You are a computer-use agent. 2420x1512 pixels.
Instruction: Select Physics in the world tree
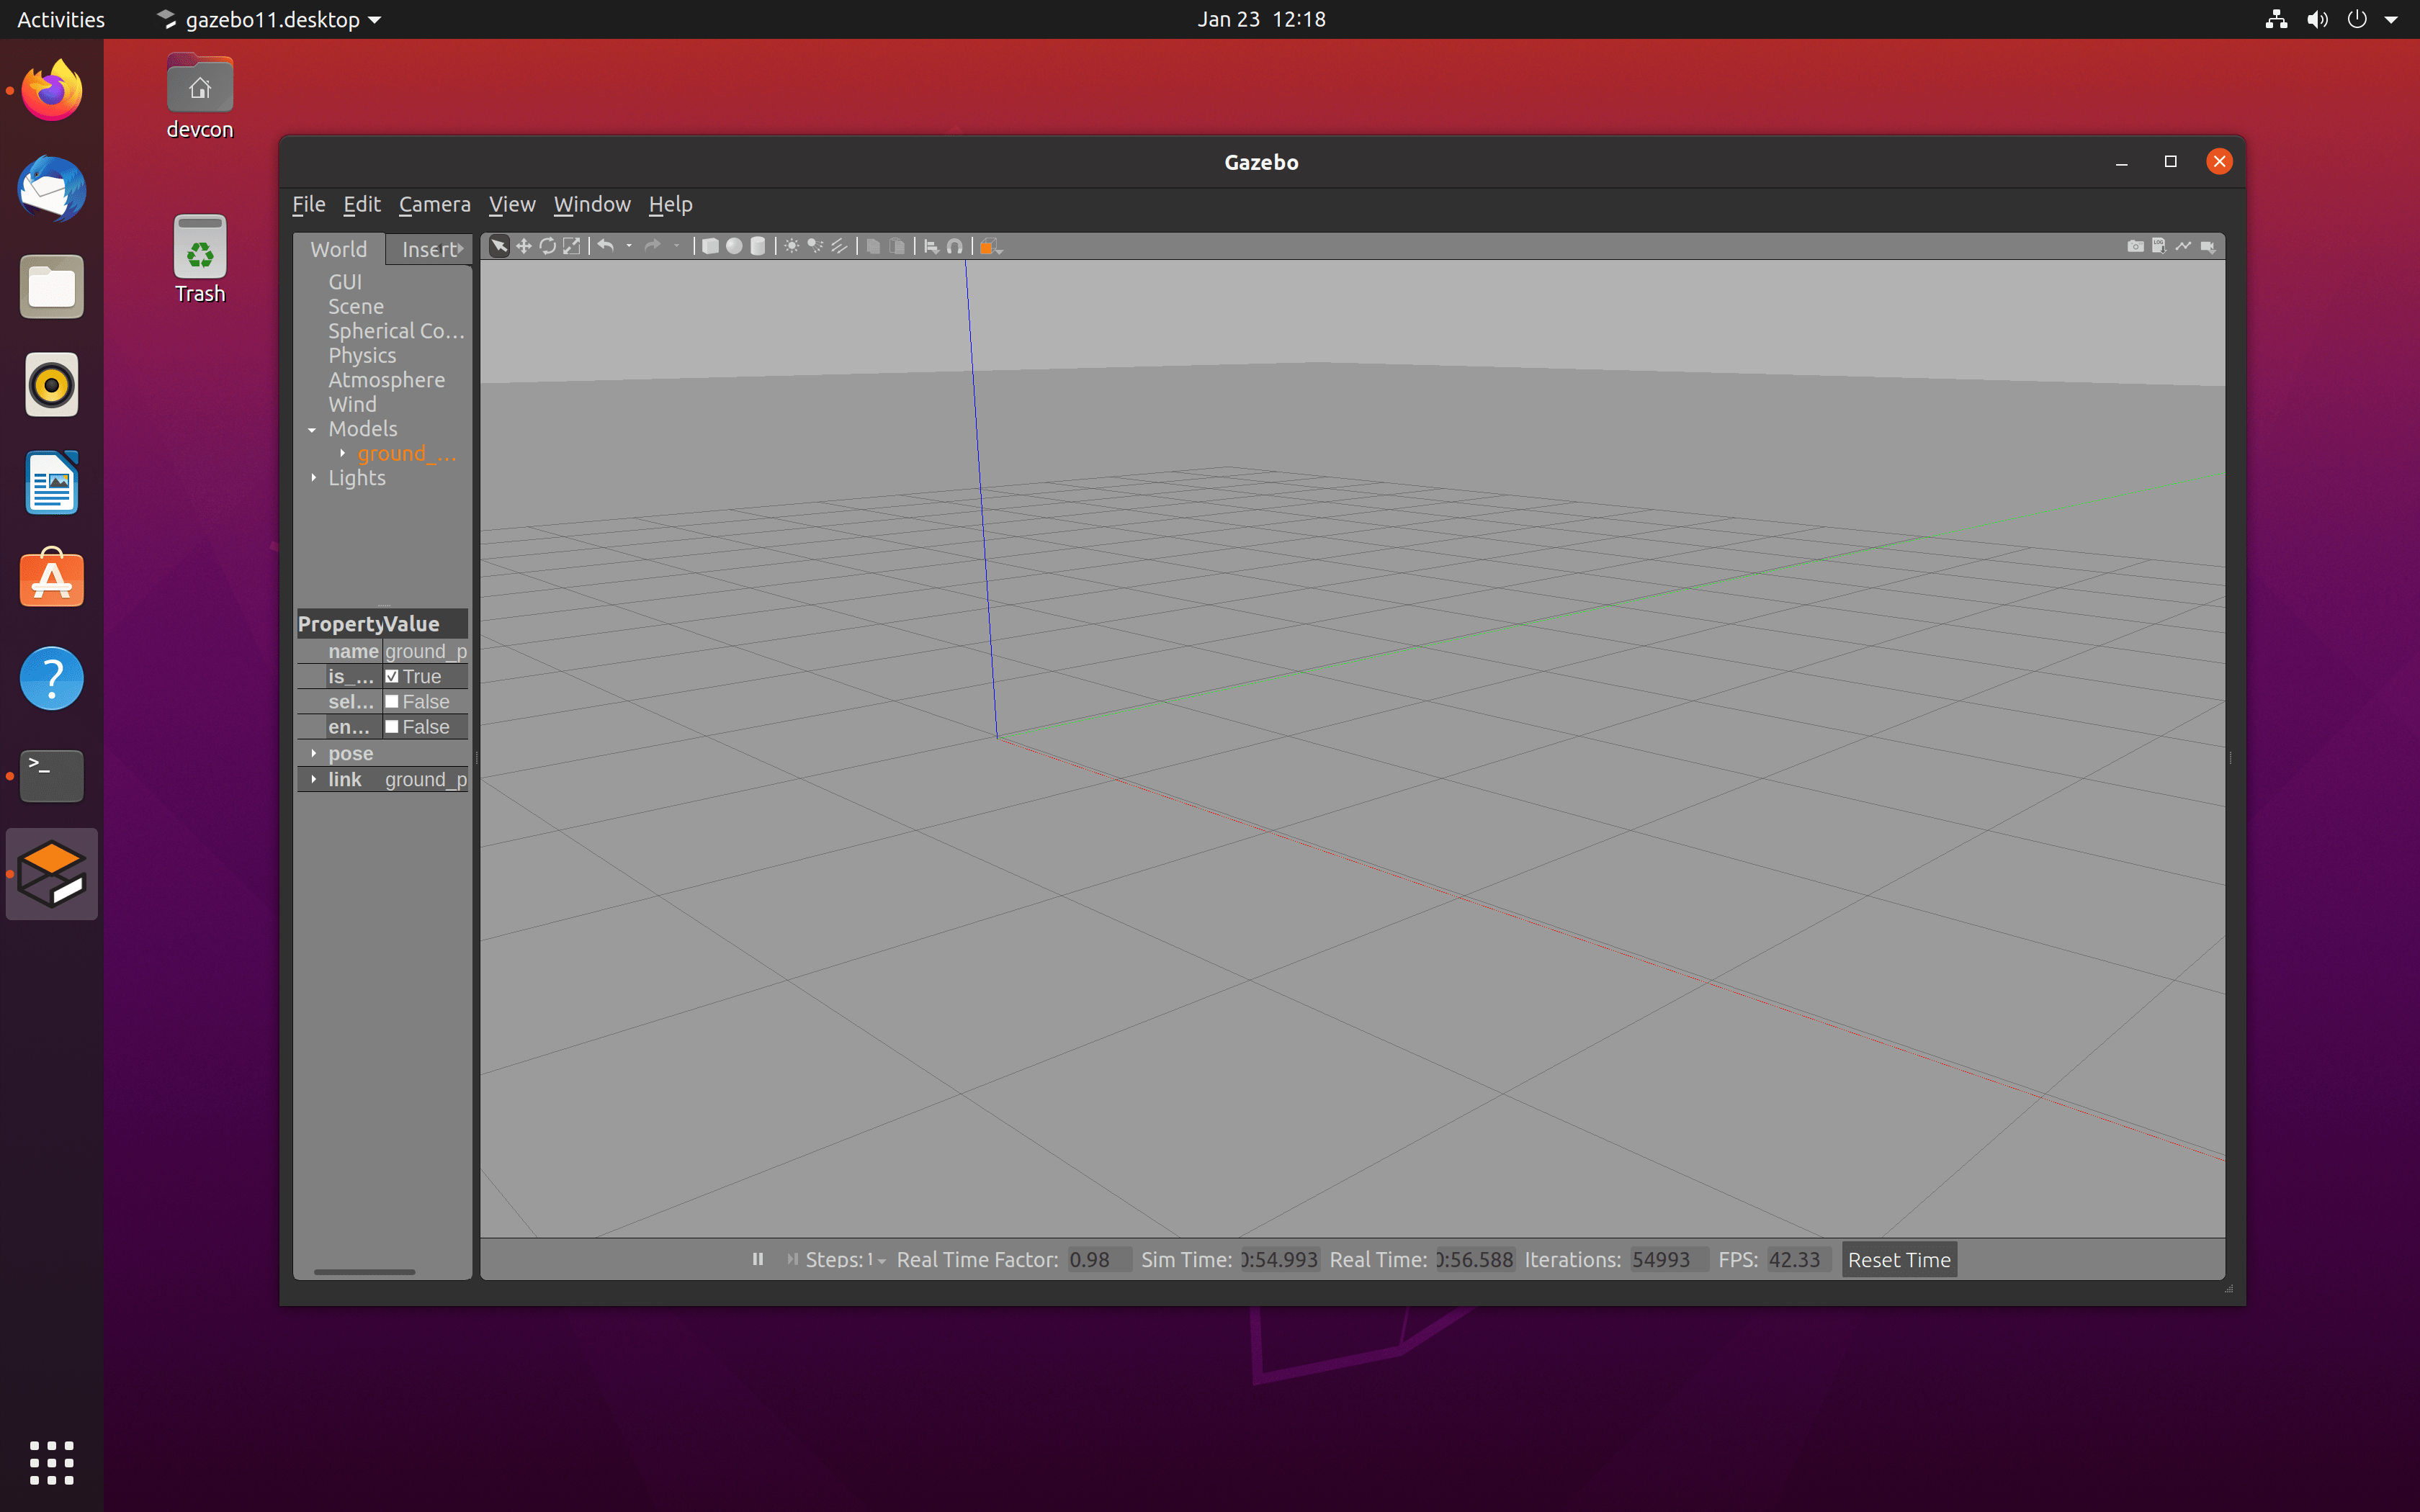362,355
